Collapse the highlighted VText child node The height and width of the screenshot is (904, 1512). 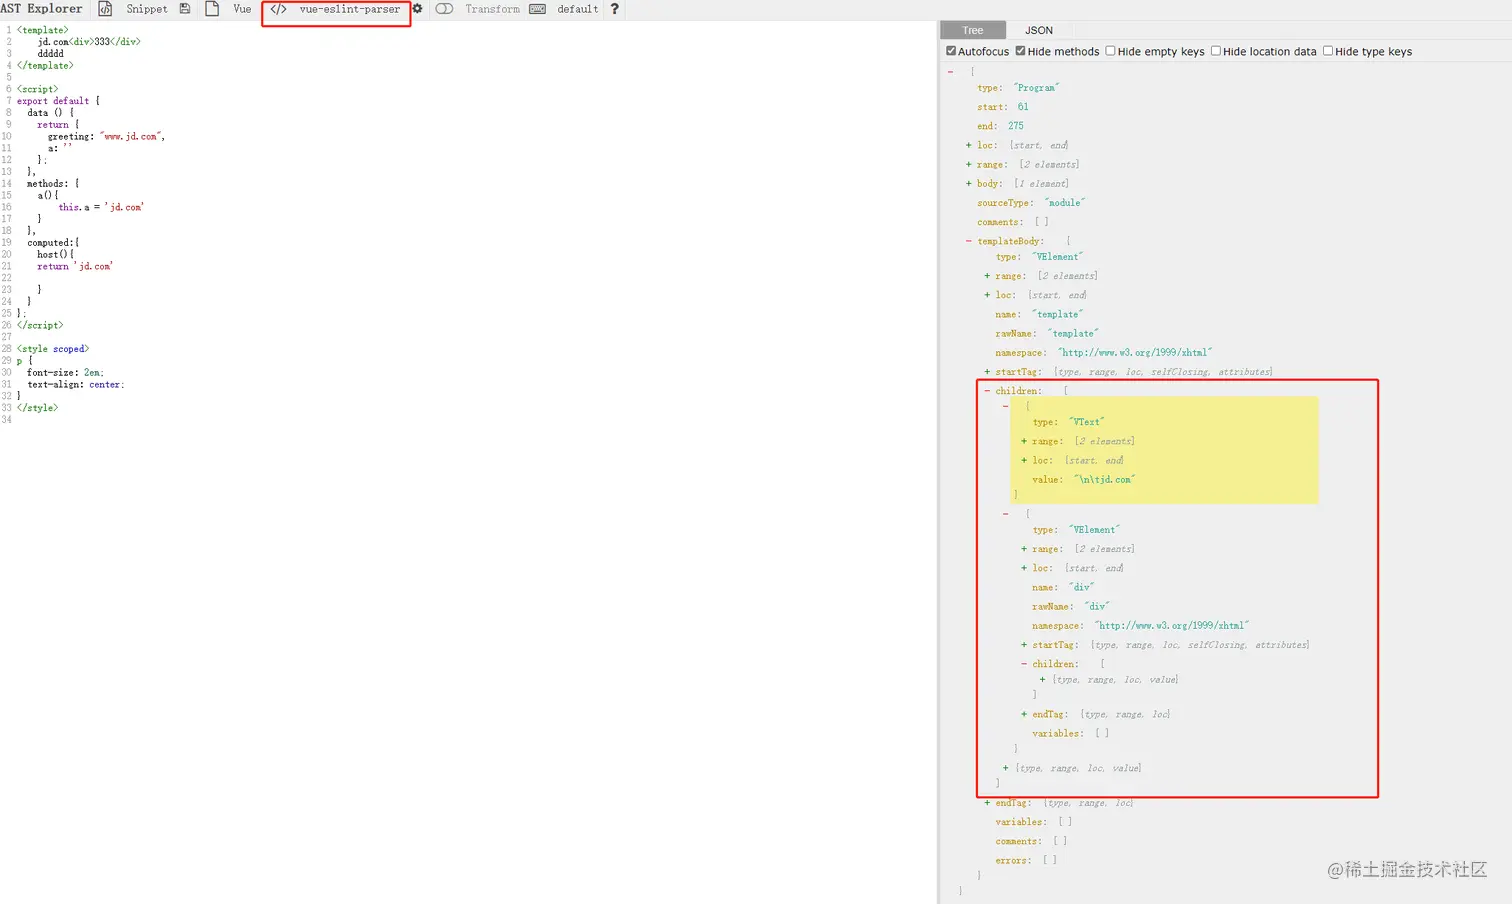1005,406
